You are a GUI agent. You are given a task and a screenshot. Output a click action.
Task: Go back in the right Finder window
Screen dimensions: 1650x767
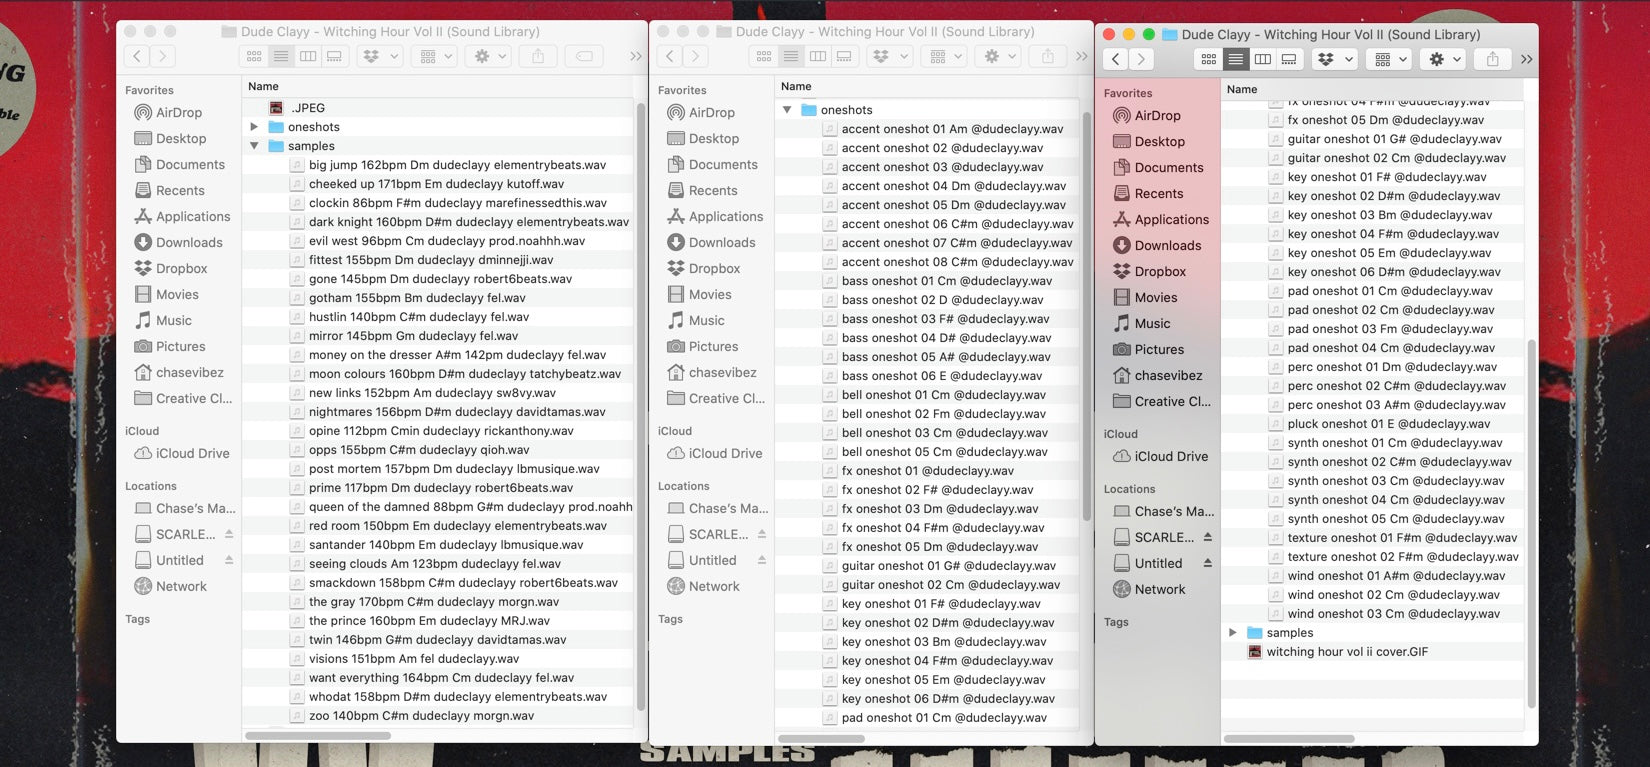point(1115,60)
